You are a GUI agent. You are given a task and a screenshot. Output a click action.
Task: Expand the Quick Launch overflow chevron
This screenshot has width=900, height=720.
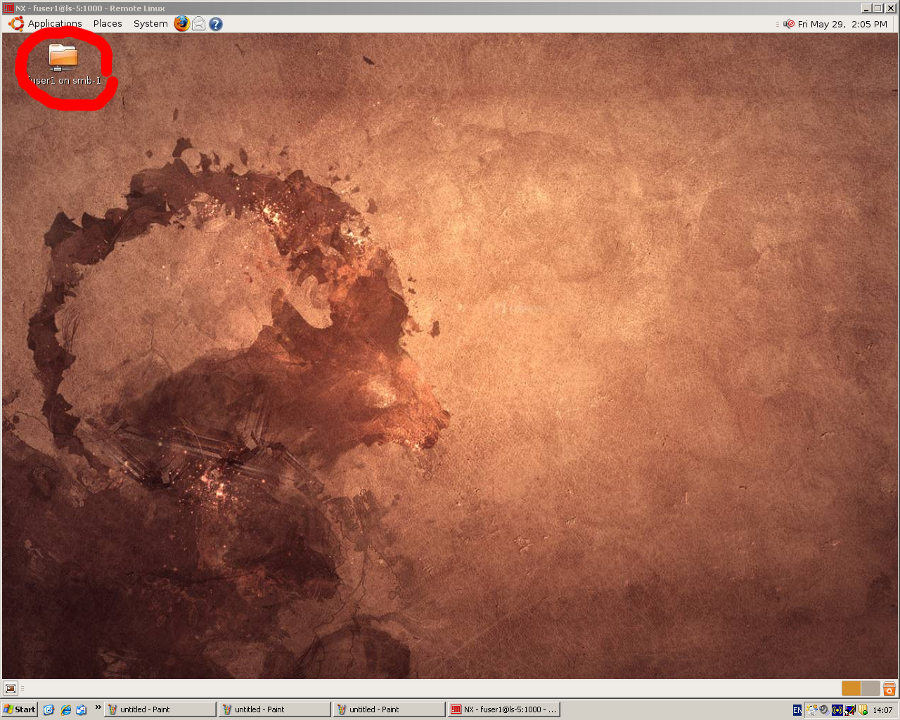point(98,708)
